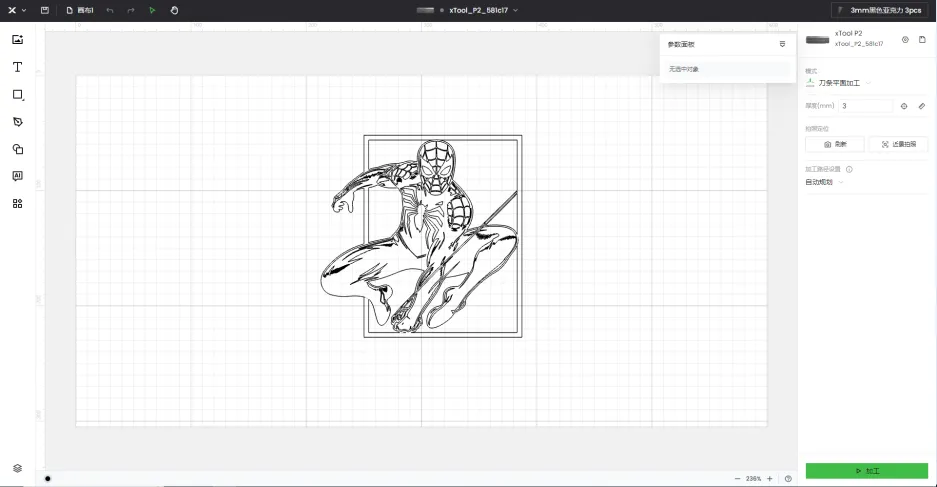Redo the last action
The image size is (937, 487).
point(131,10)
